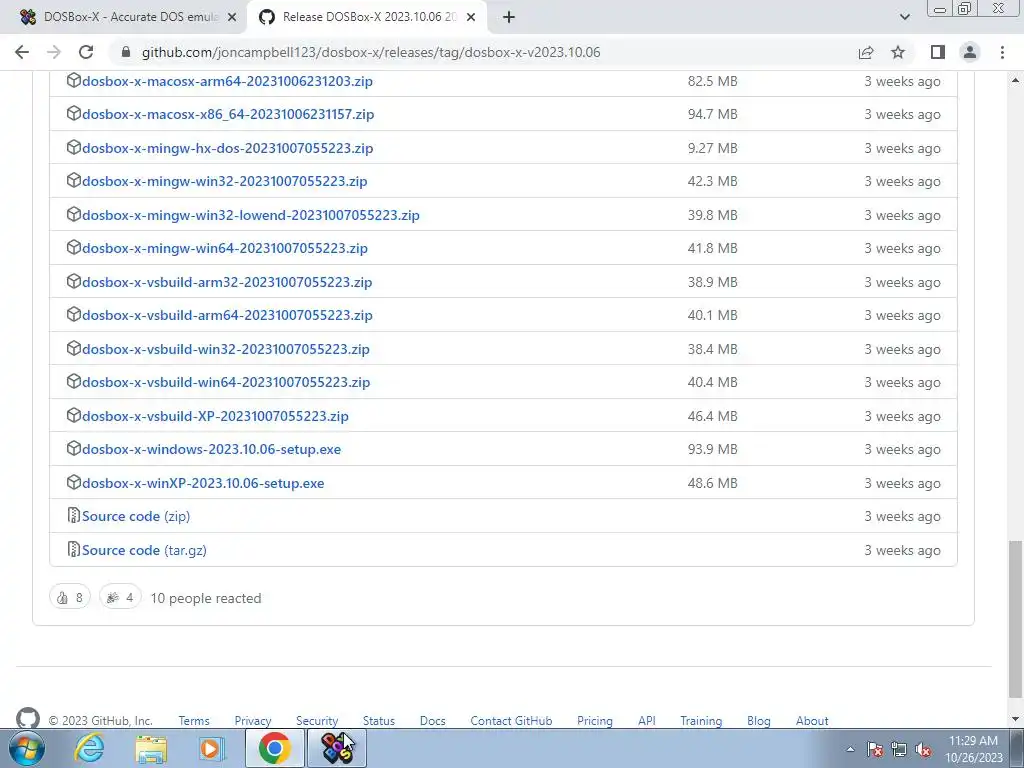Bookmark this page with the star icon

(898, 52)
